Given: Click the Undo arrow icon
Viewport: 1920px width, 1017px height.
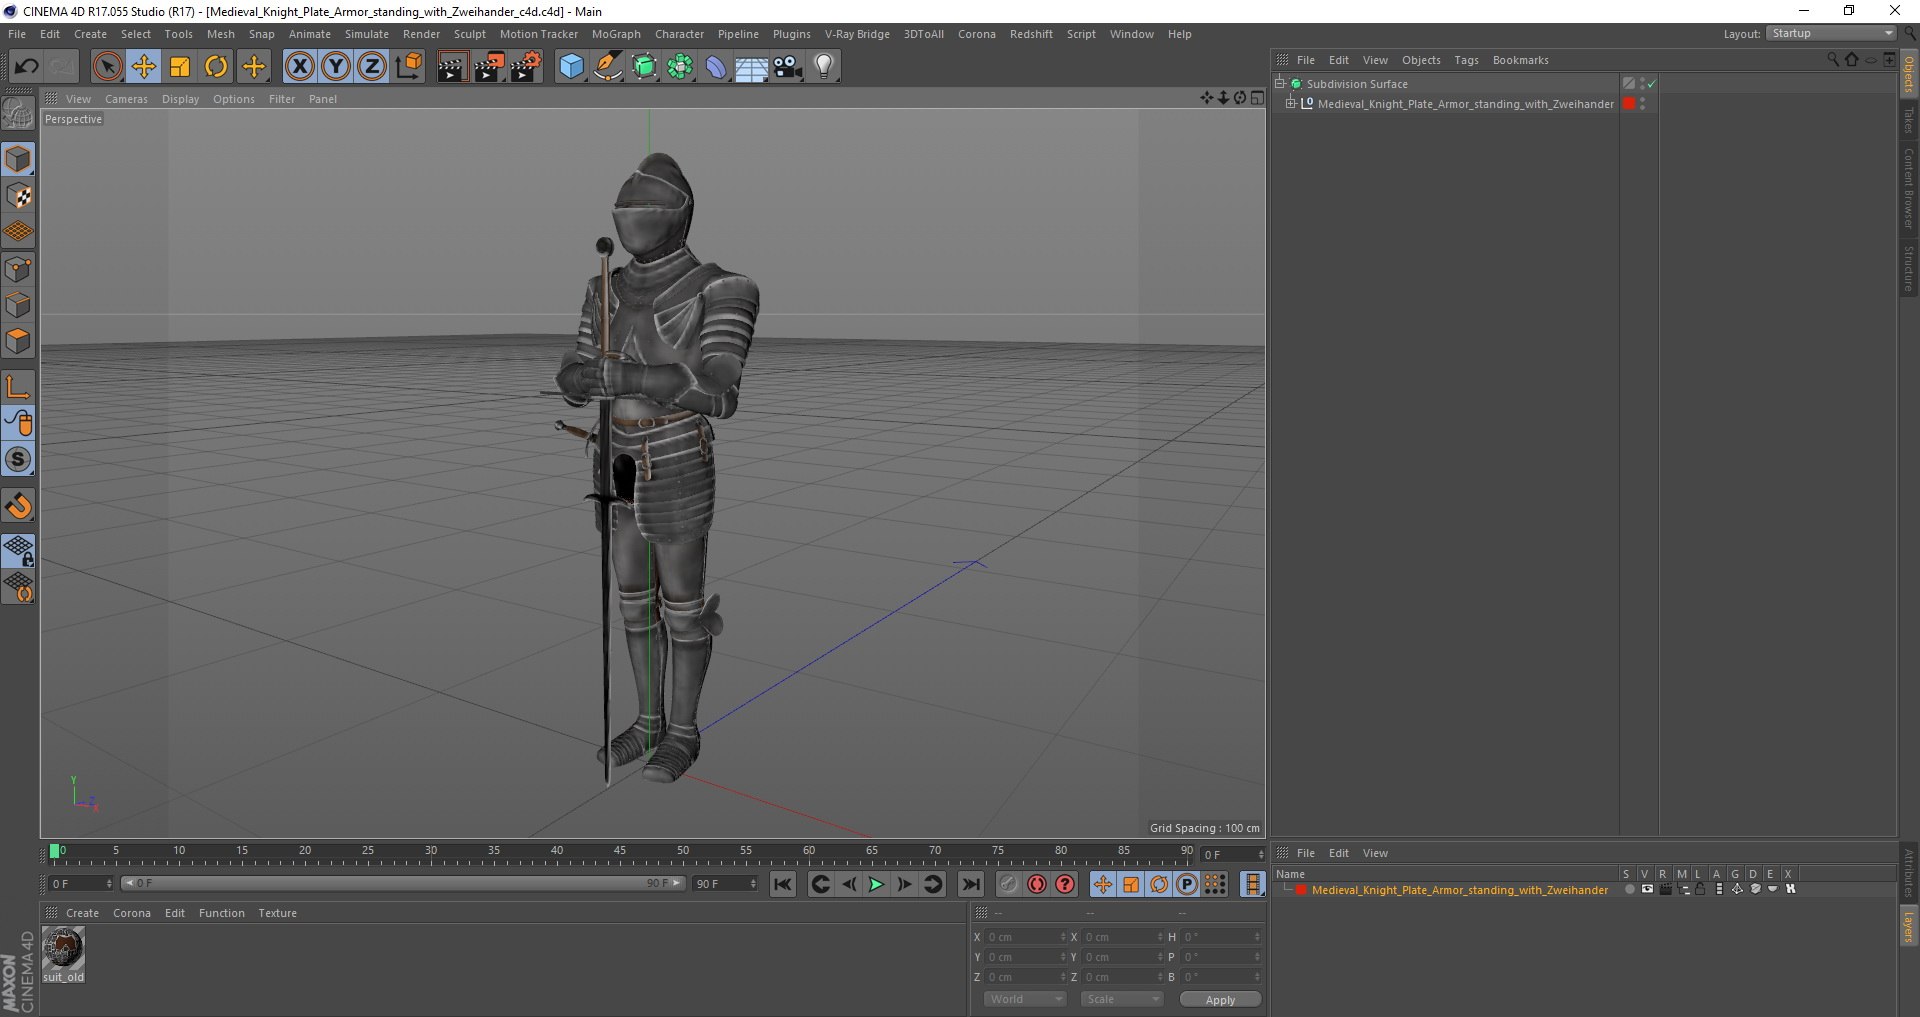Looking at the screenshot, I should (x=27, y=67).
